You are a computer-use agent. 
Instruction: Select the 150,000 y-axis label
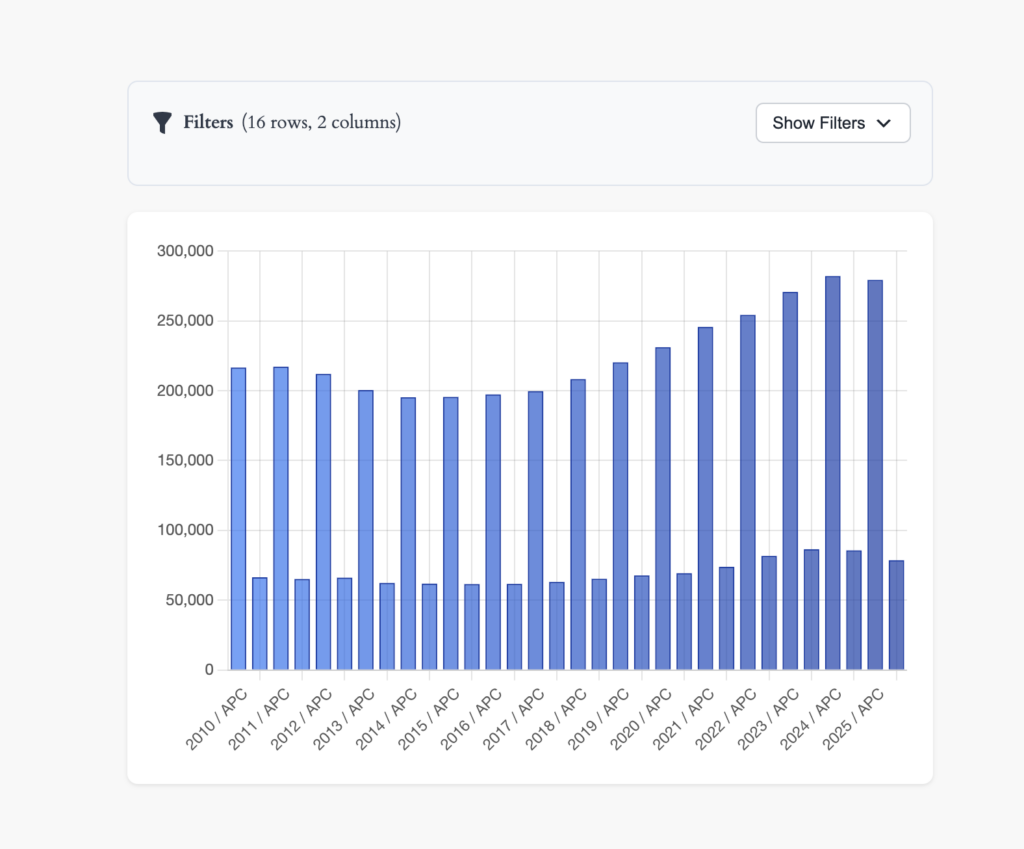pos(185,460)
